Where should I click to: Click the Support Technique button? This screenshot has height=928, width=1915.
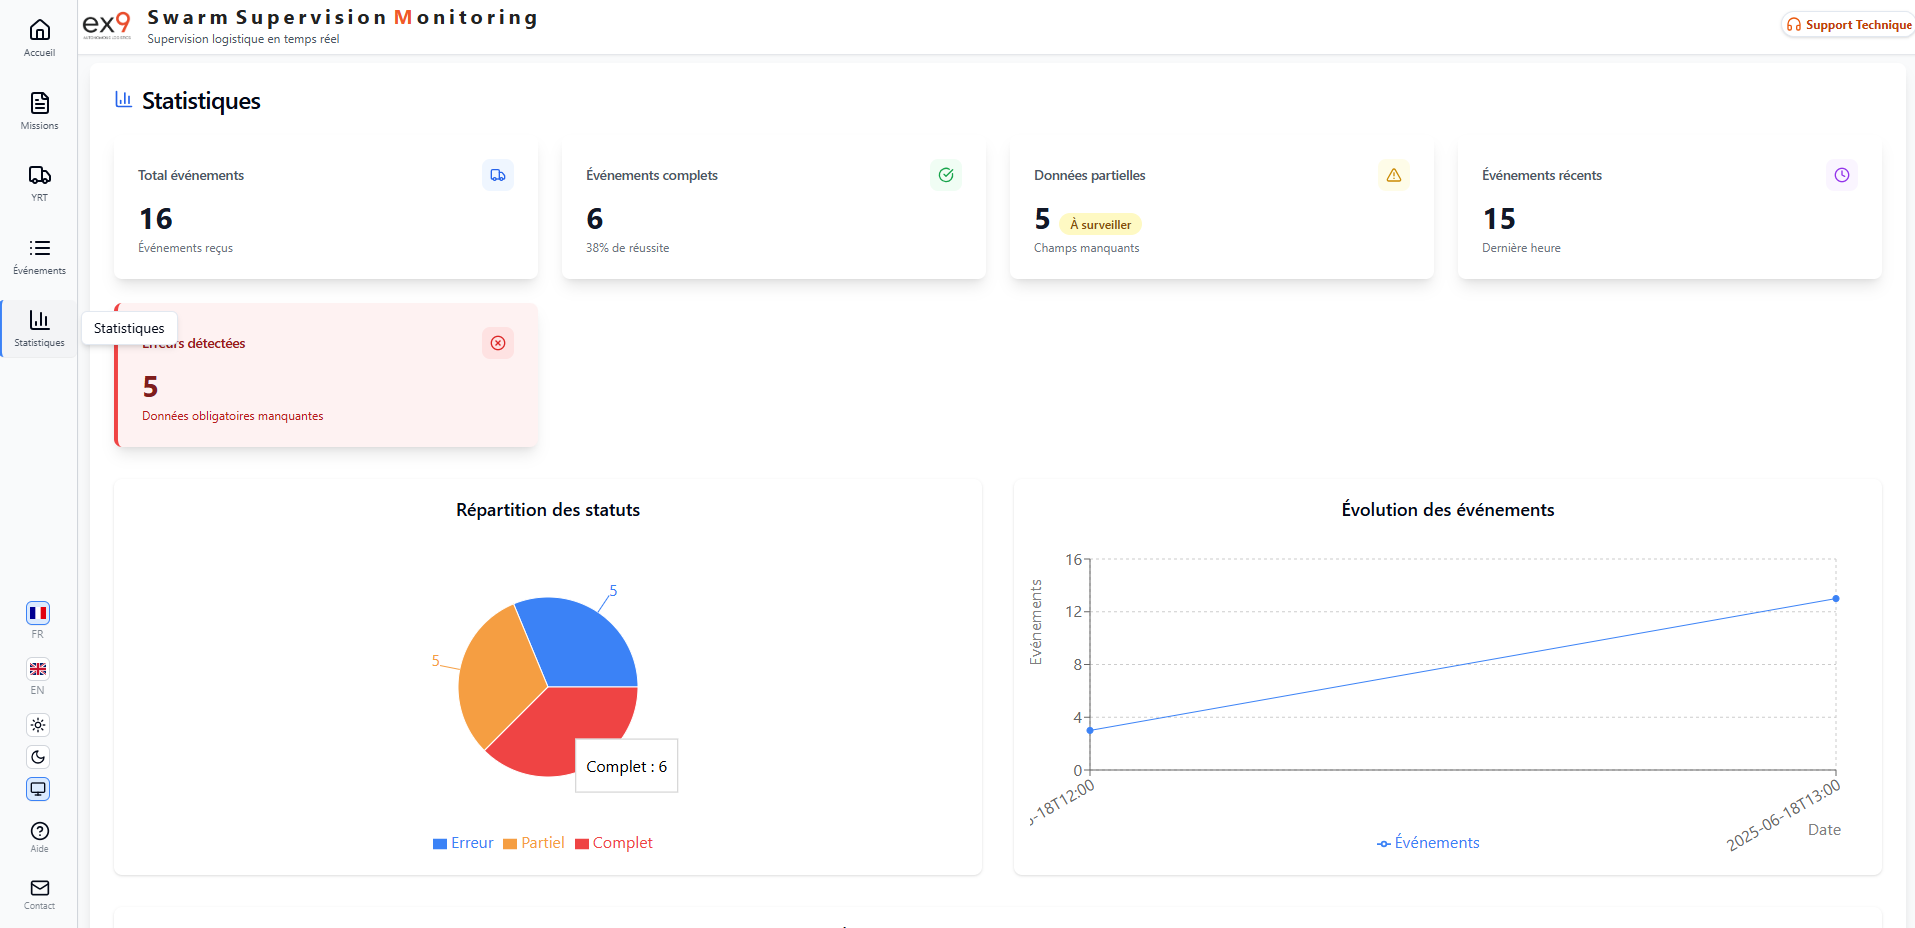tap(1849, 25)
